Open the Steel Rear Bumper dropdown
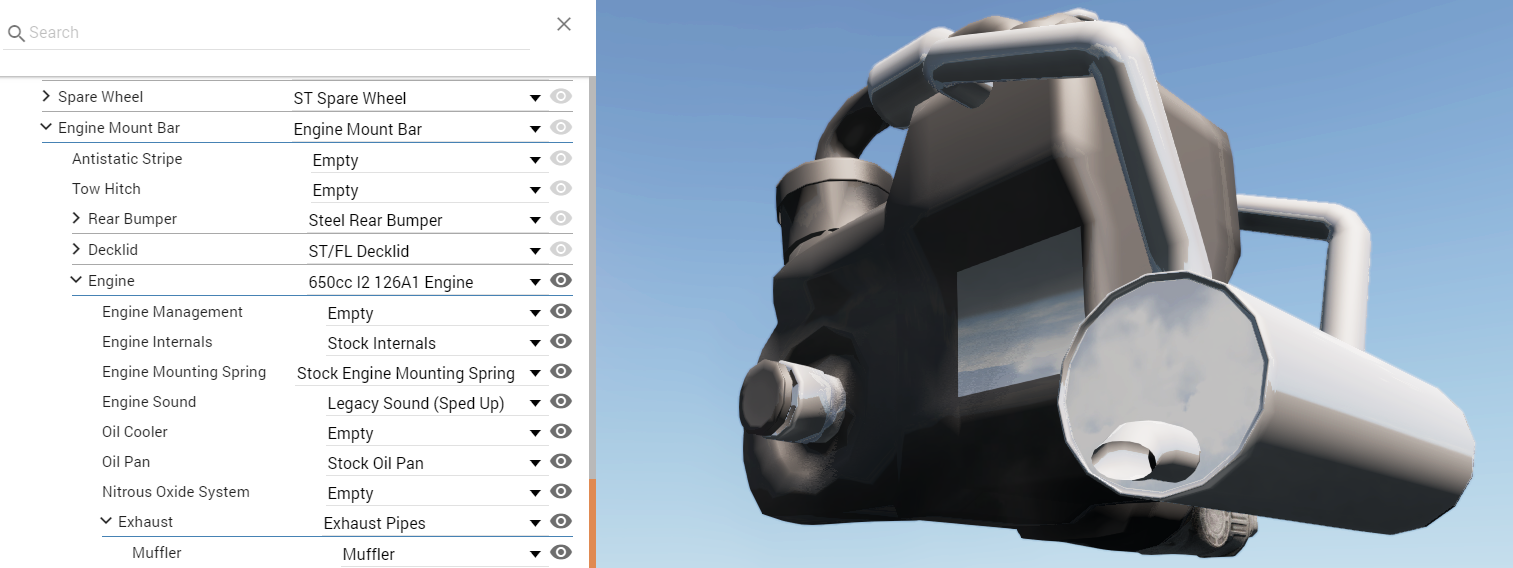The image size is (1513, 568). click(427, 220)
